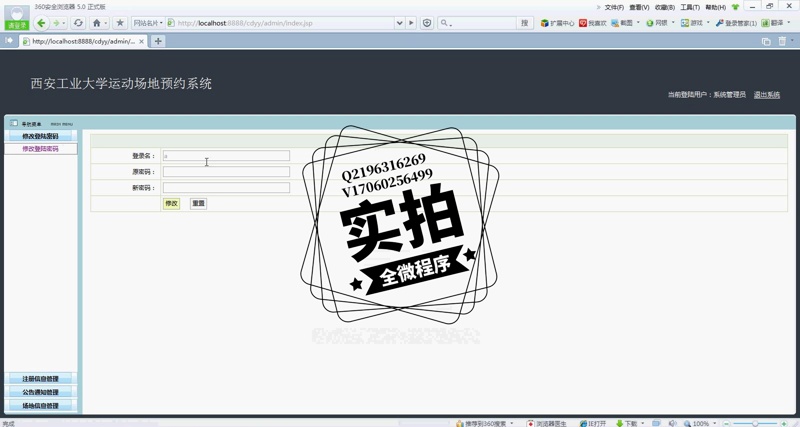Open the 扩展中心 extension center
This screenshot has height=427, width=800.
pyautogui.click(x=557, y=23)
